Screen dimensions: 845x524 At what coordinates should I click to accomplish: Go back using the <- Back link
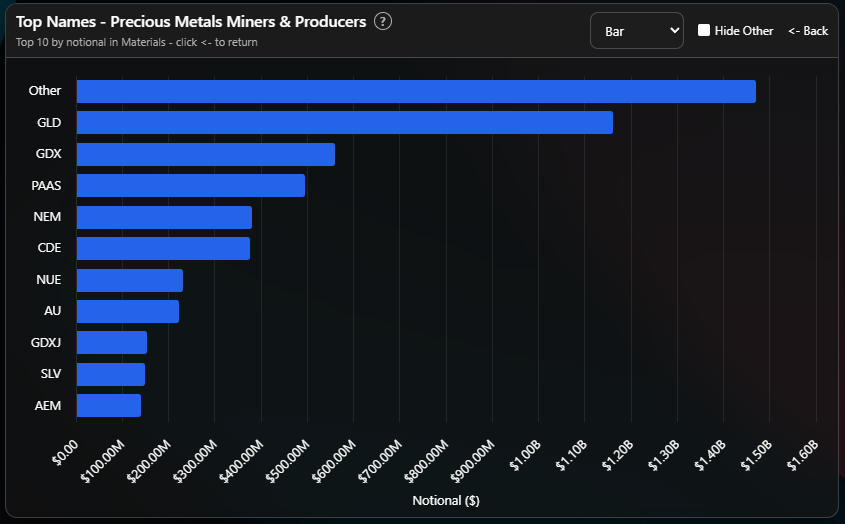808,31
